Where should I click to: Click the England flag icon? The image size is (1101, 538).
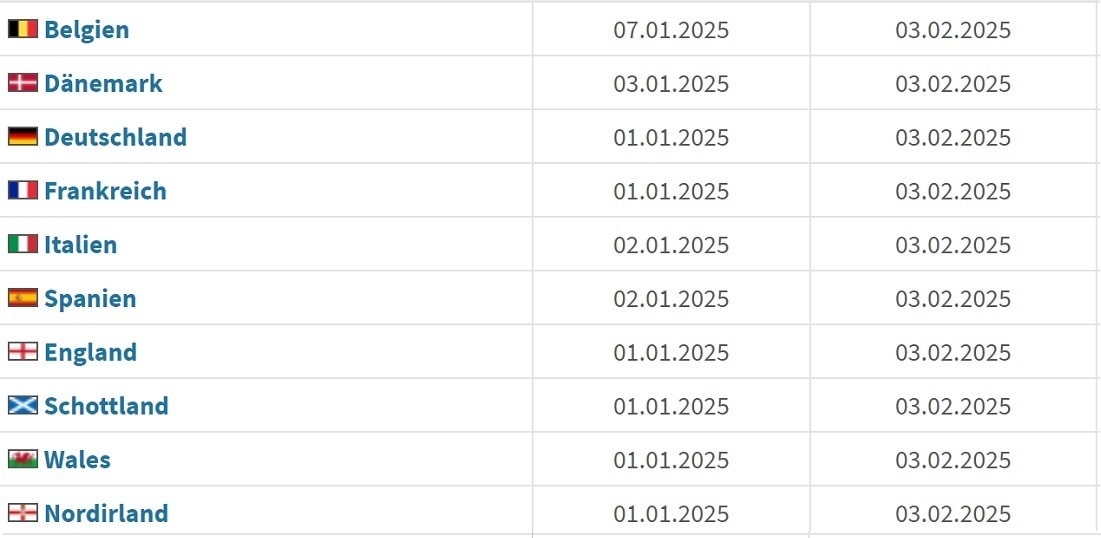tap(22, 351)
